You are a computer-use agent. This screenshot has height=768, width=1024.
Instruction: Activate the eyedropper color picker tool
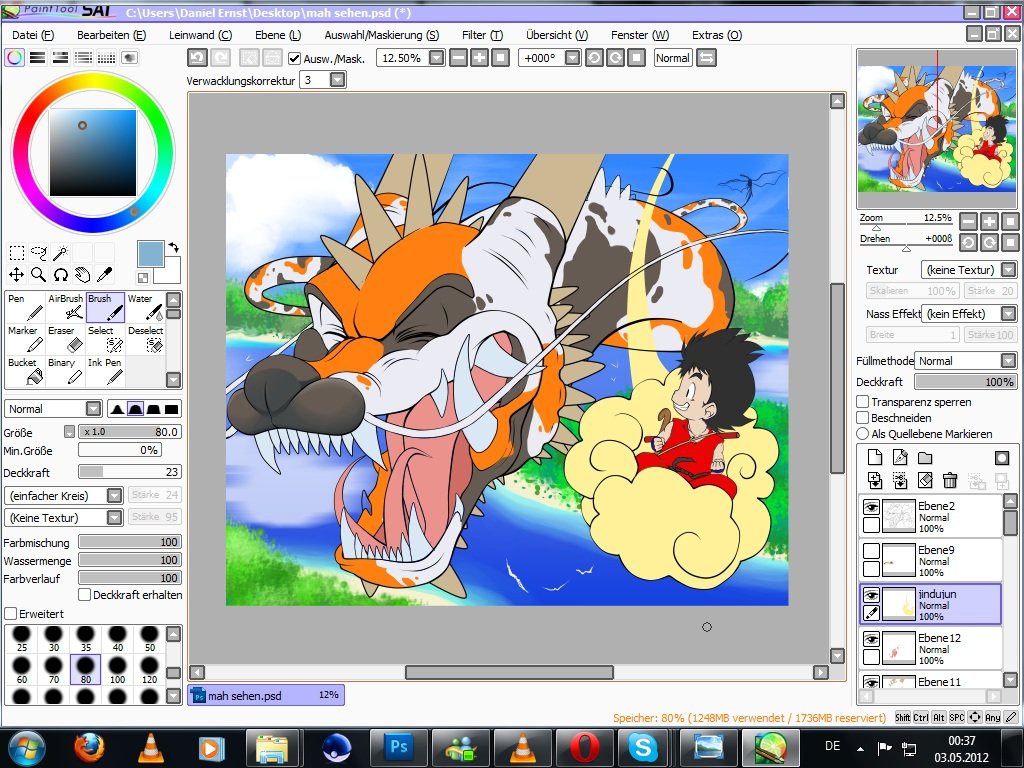click(x=104, y=275)
